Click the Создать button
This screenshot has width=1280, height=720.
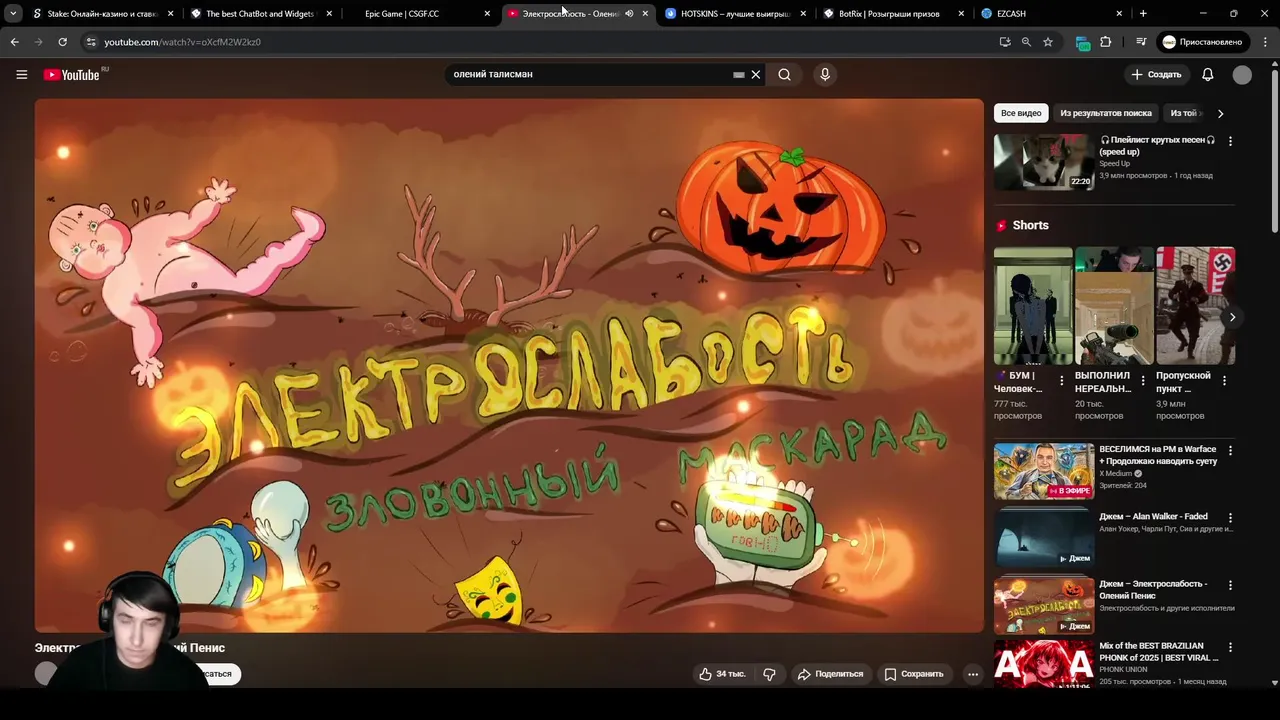pyautogui.click(x=1156, y=74)
